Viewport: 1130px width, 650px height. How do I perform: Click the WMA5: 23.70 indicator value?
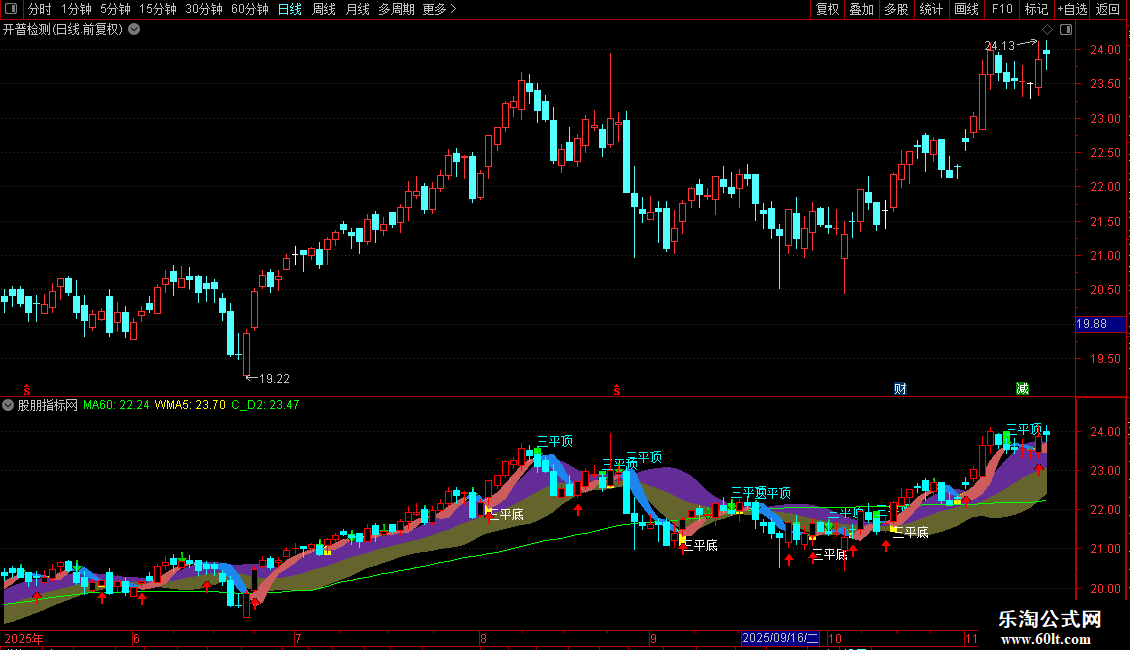pos(190,405)
